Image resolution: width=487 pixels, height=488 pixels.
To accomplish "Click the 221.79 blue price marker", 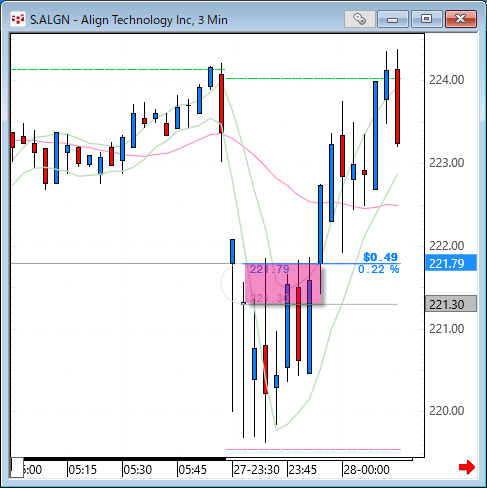I will coord(451,263).
